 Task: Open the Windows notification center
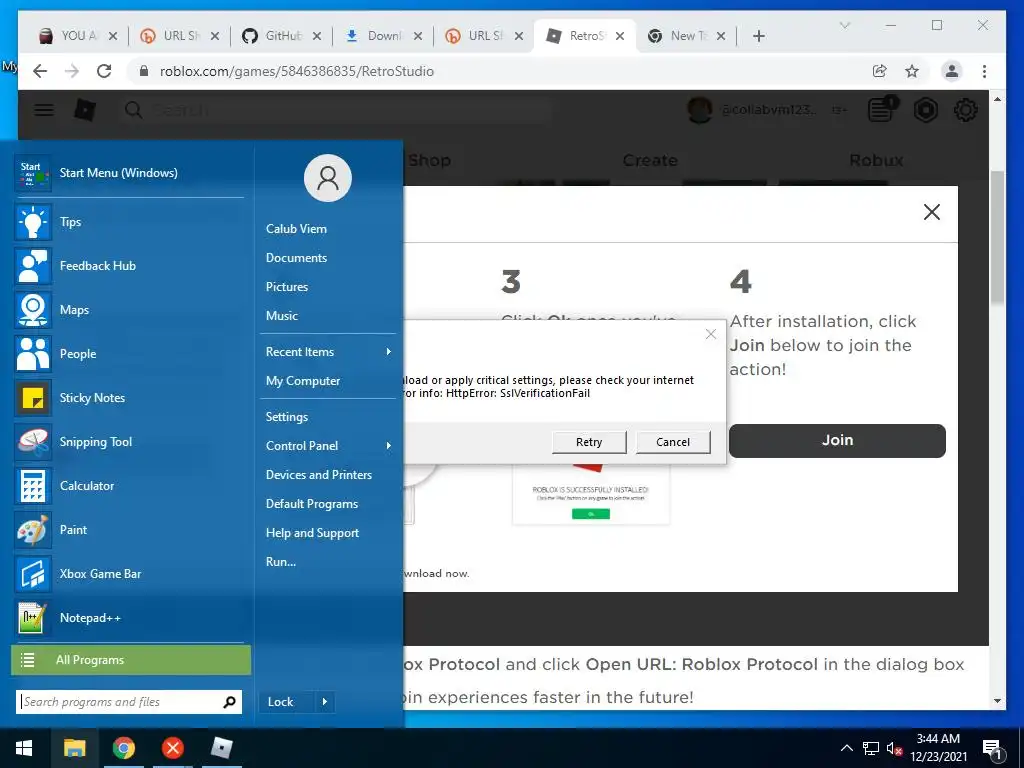pyautogui.click(x=992, y=749)
